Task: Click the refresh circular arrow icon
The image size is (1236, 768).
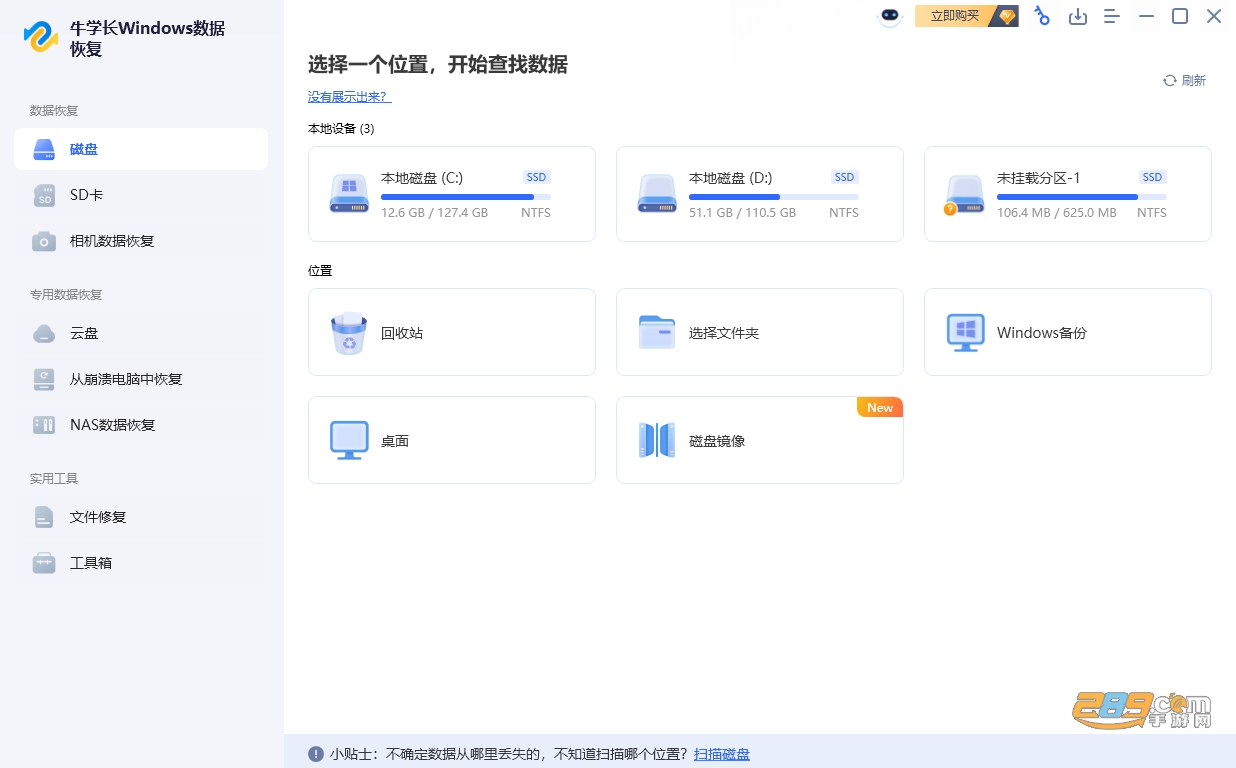Action: [1169, 81]
